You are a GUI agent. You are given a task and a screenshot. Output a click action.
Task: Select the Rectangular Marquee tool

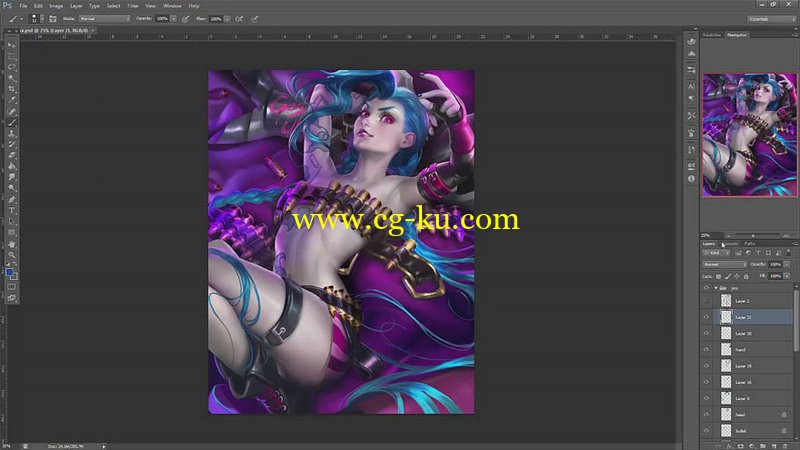coord(11,57)
